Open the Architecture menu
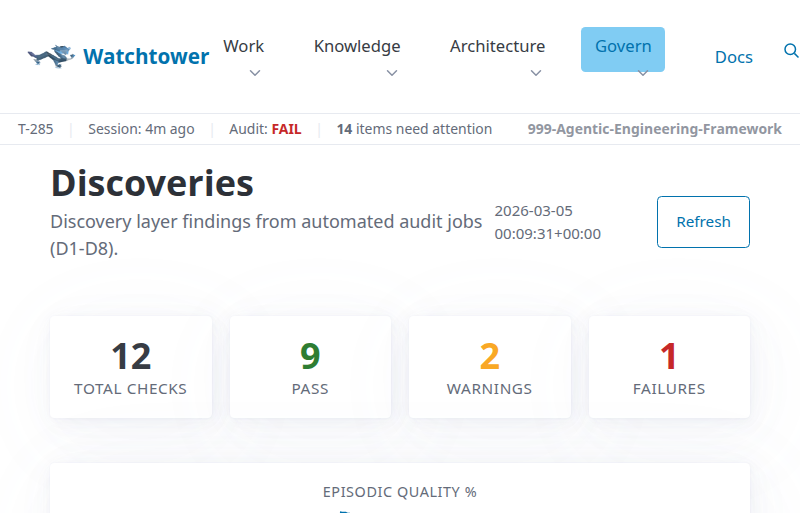800x513 pixels. (x=497, y=46)
